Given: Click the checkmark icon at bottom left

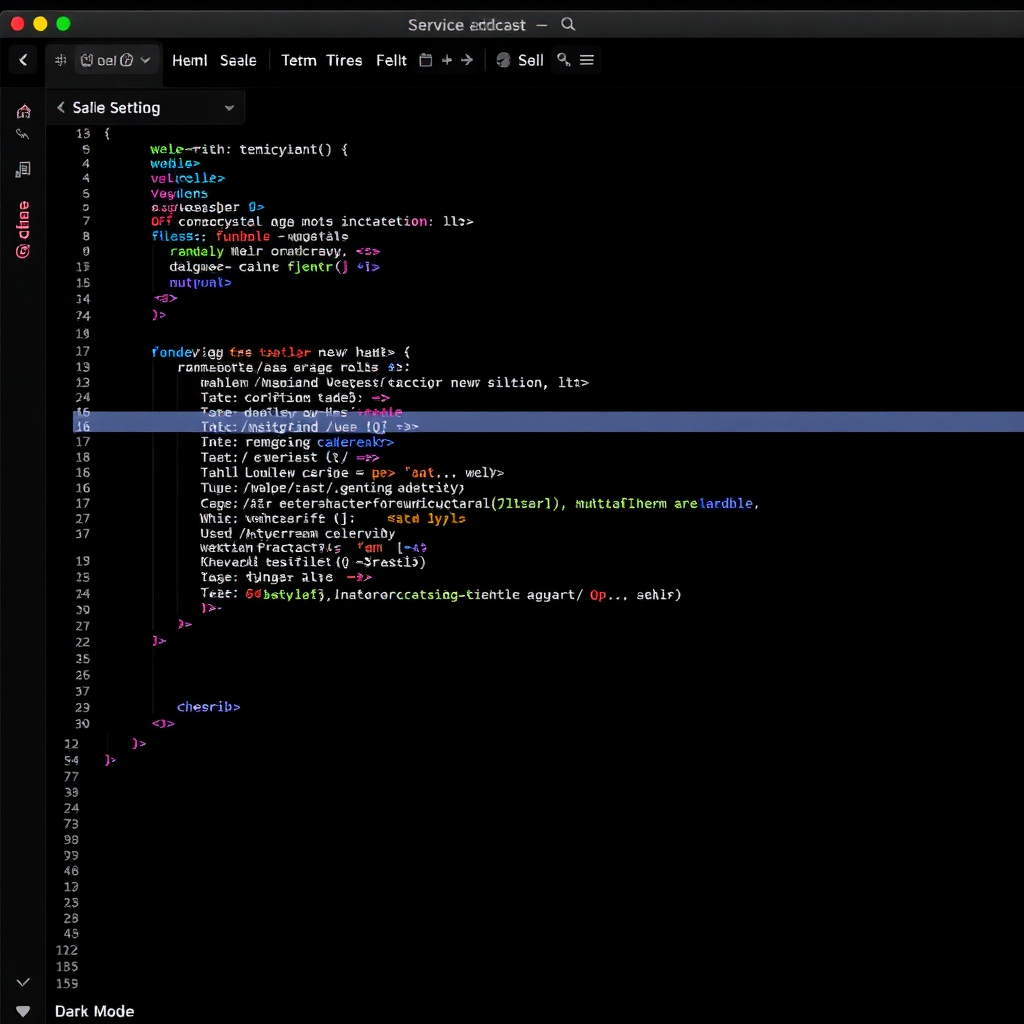Looking at the screenshot, I should 23,983.
